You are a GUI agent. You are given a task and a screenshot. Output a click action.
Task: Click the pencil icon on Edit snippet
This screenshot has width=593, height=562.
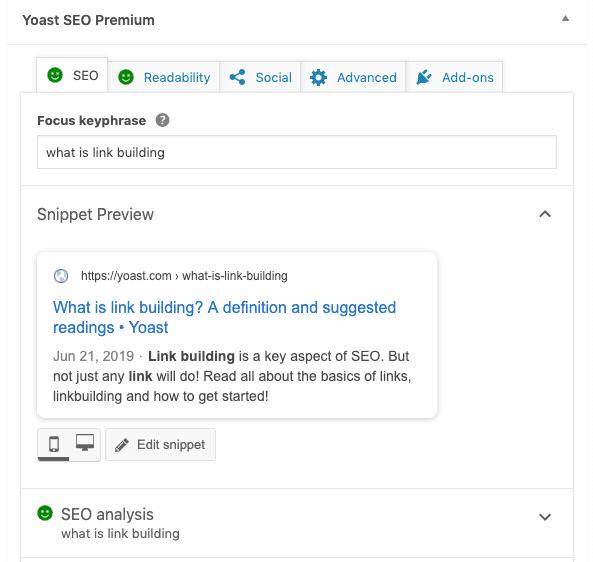point(122,445)
